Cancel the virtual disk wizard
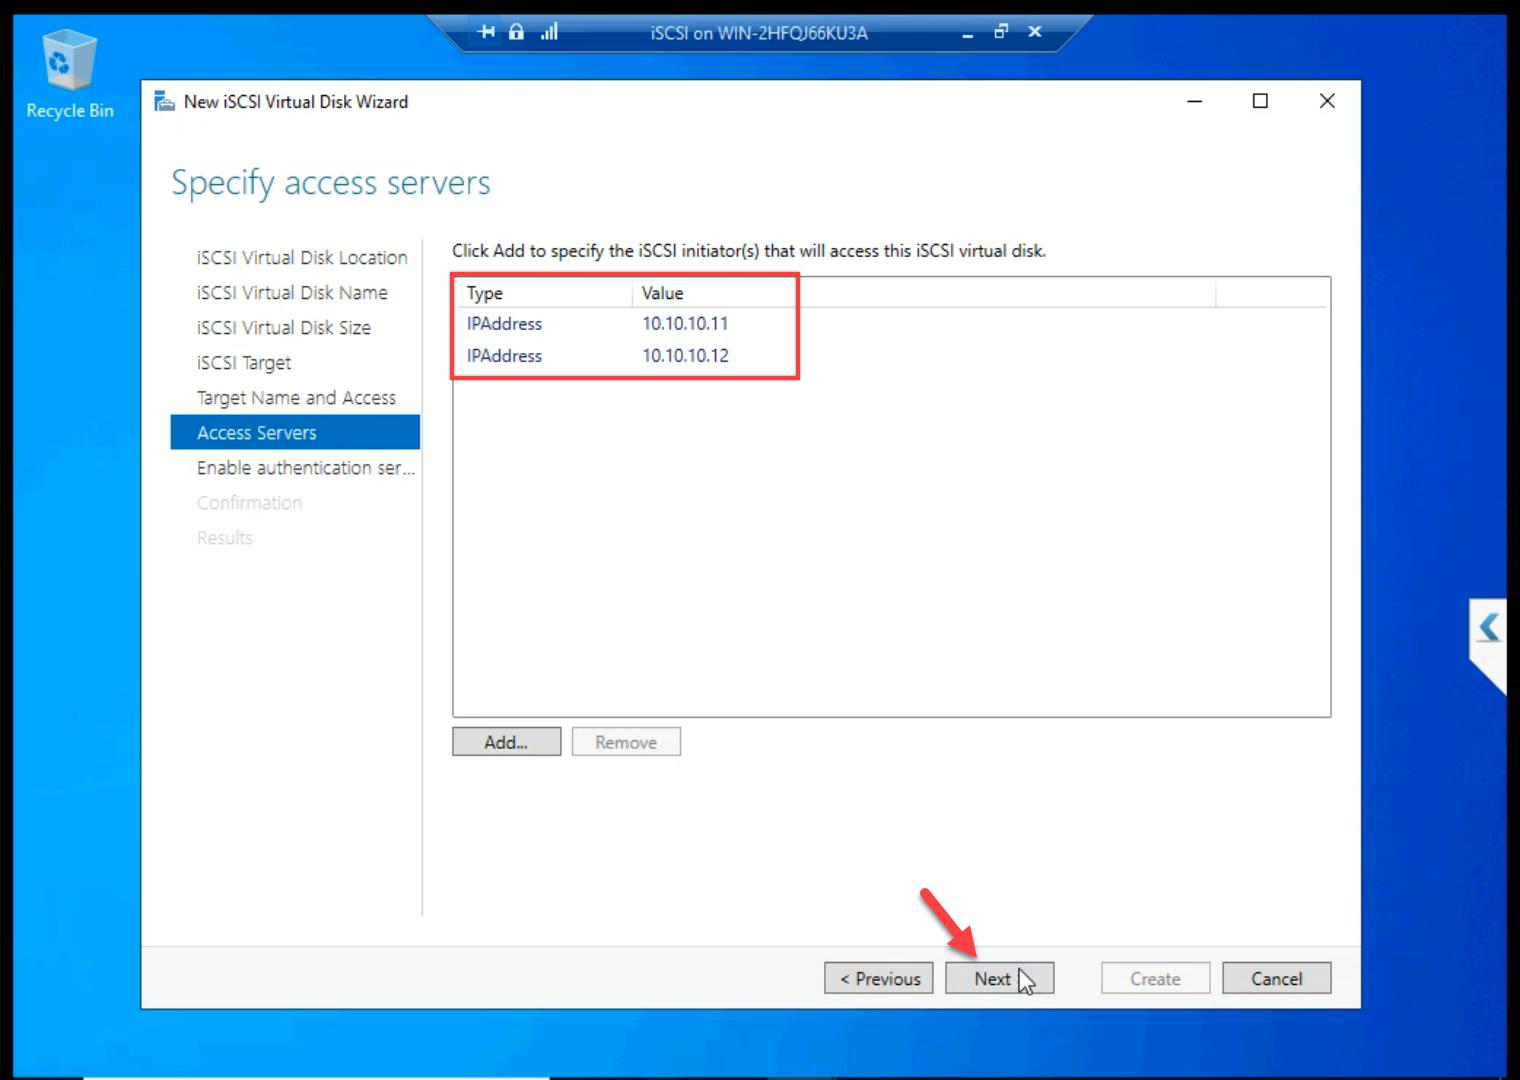 tap(1277, 978)
